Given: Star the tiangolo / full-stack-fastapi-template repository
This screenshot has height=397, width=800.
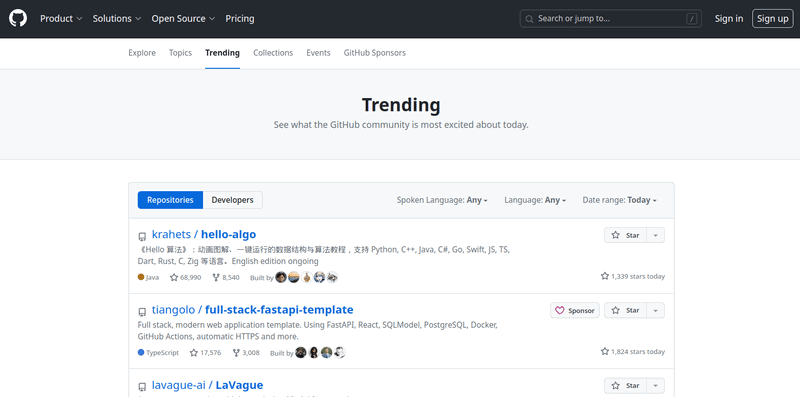Looking at the screenshot, I should pyautogui.click(x=626, y=310).
